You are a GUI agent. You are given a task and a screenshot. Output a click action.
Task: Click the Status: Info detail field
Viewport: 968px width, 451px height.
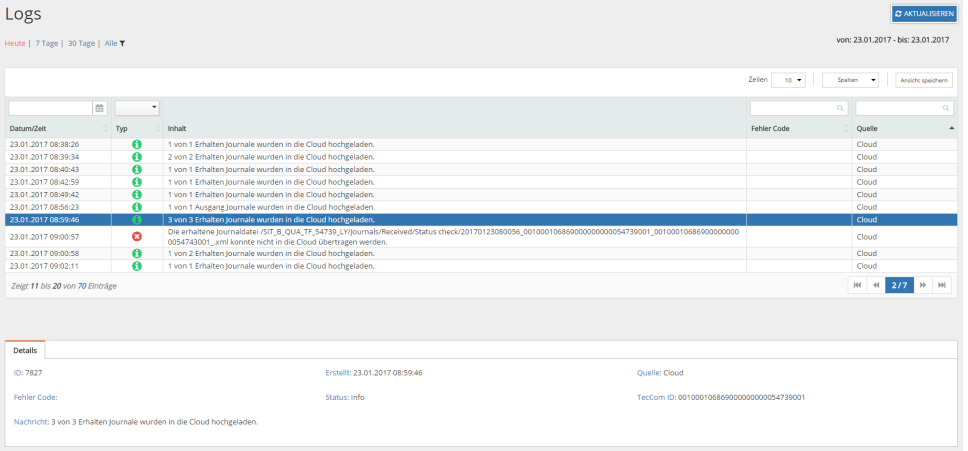coord(344,397)
